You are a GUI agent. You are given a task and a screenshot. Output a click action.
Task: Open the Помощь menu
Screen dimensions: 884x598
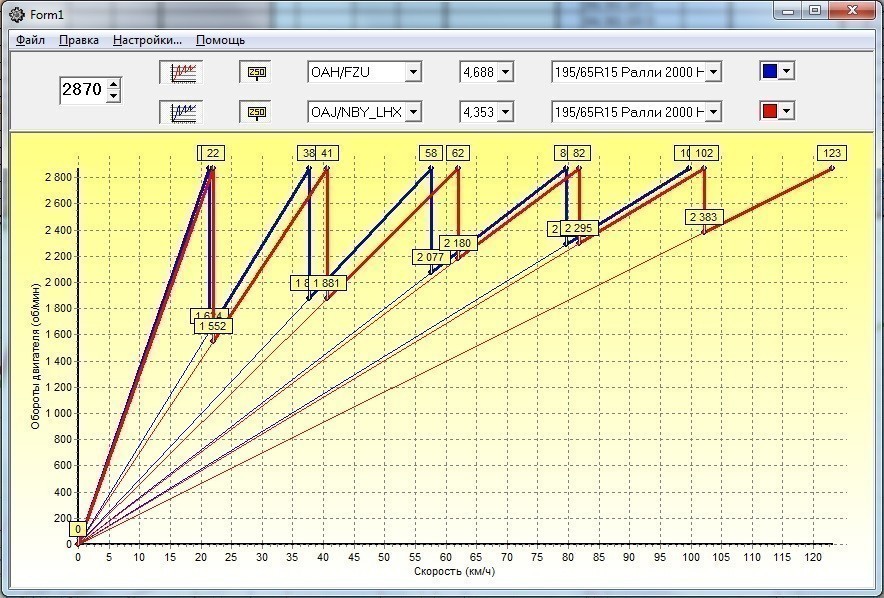point(220,40)
